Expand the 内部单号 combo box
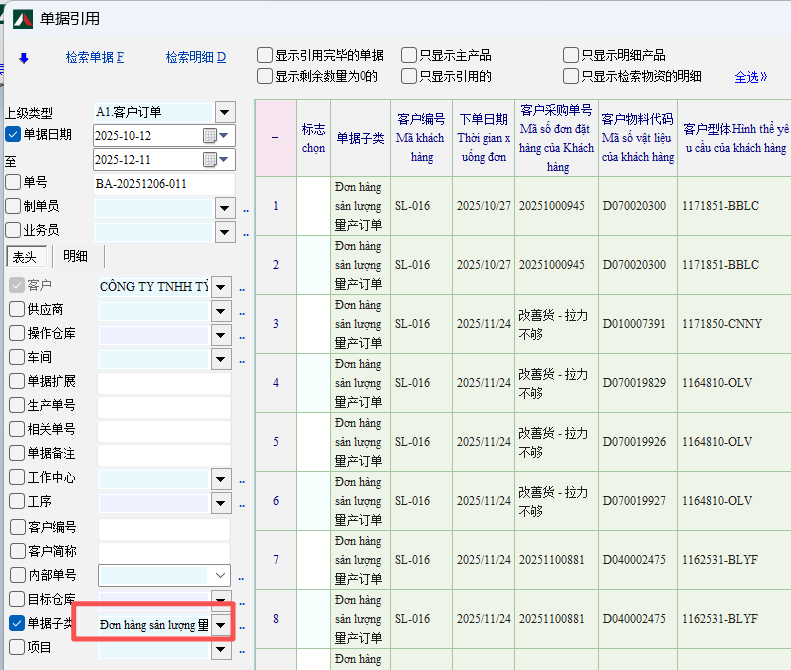Screen dimensions: 791x670 coord(221,575)
